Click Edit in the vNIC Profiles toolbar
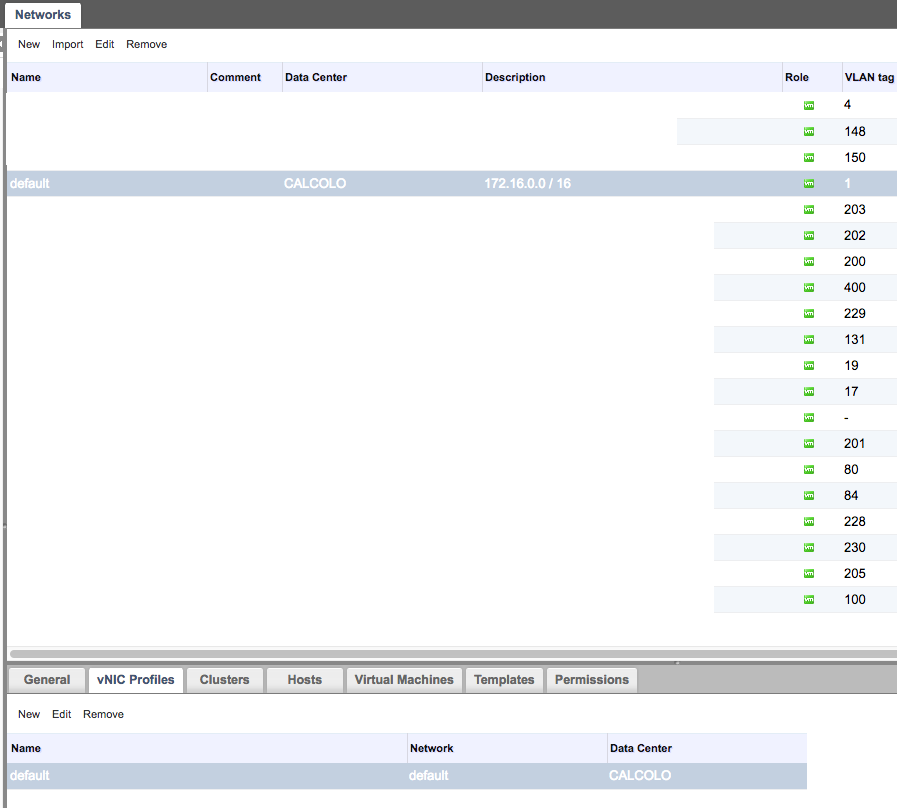This screenshot has width=897, height=808. [62, 714]
